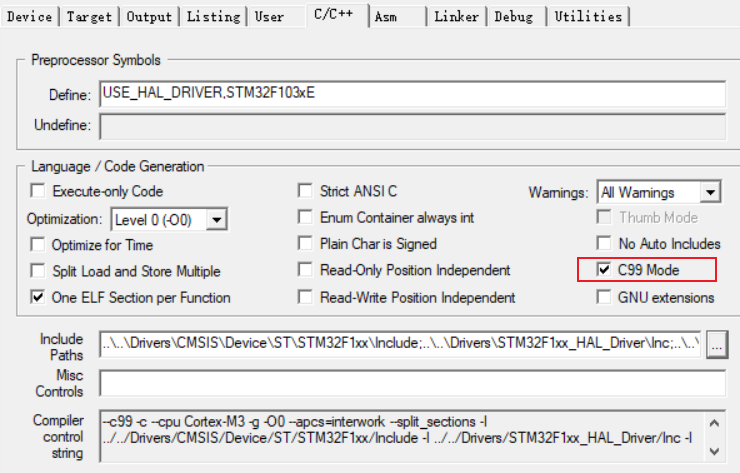Select the Debug tab

click(x=513, y=16)
